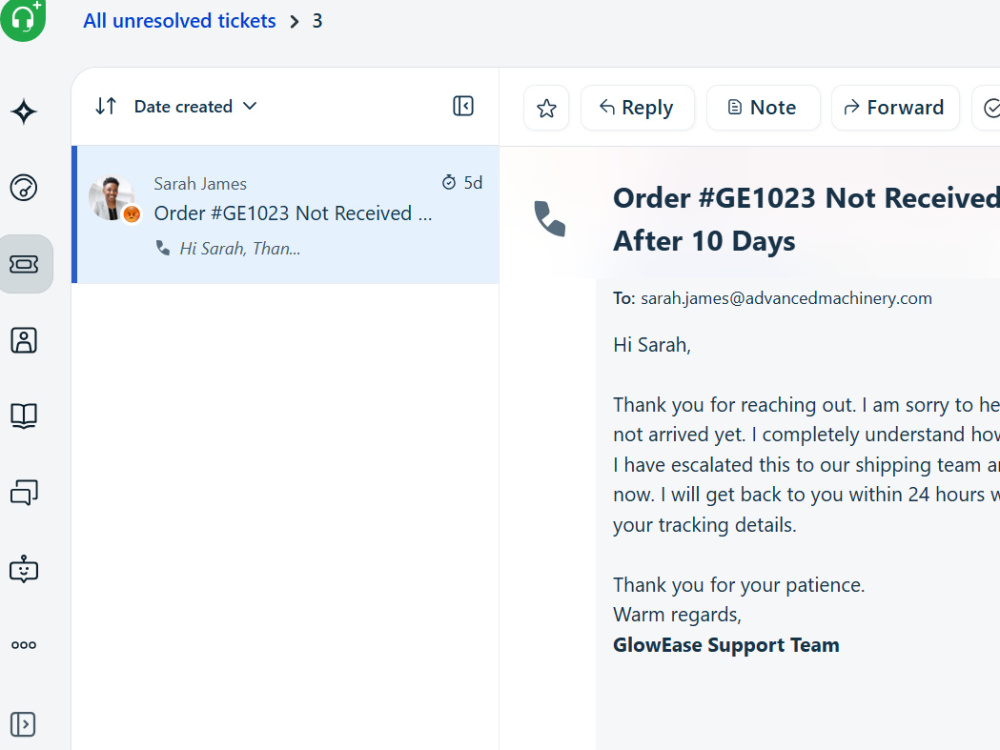Open the dashboard gauge icon in sidebar
This screenshot has height=750, width=1000.
click(24, 188)
